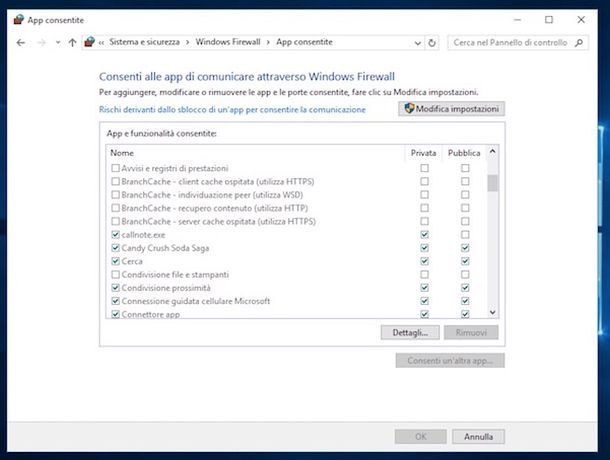Toggle the Avvisi e registri di prestazioni checkbox
610x460 pixels.
(116, 168)
